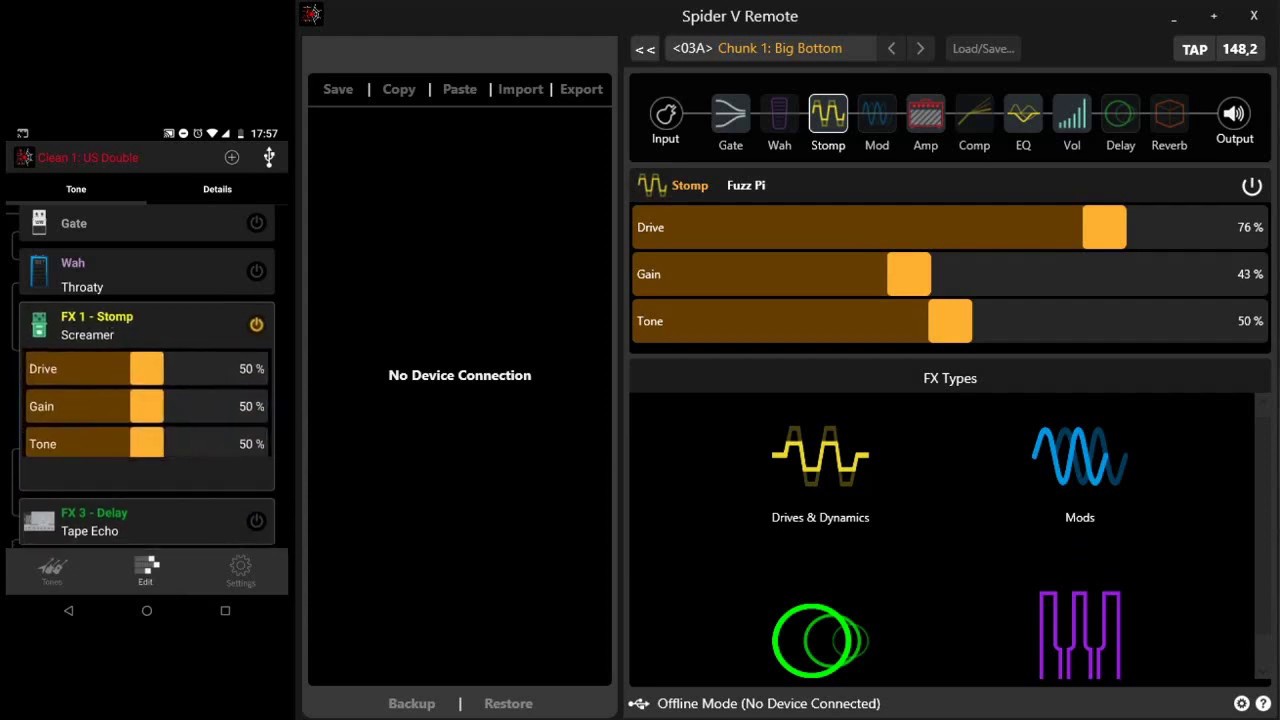This screenshot has width=1280, height=720.
Task: Open settings gear in status bar
Action: (x=1241, y=704)
